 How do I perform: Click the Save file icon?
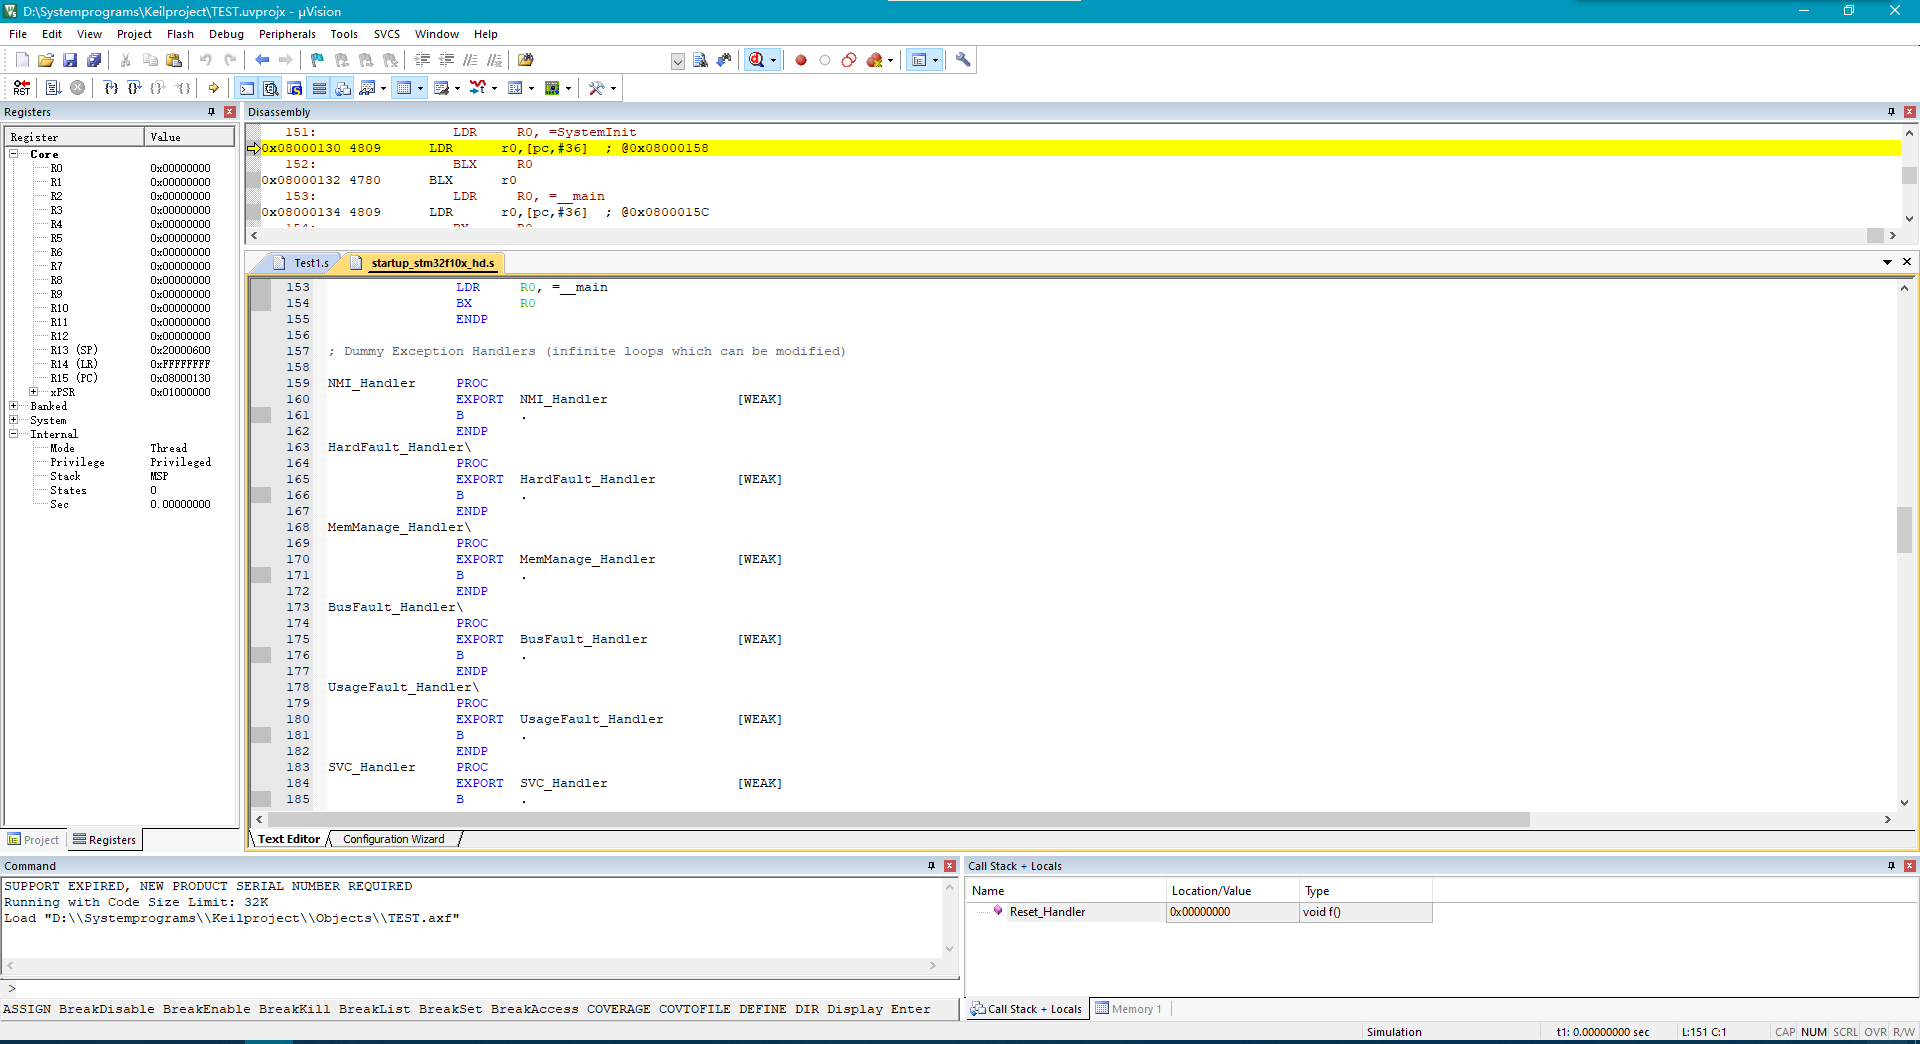(70, 60)
